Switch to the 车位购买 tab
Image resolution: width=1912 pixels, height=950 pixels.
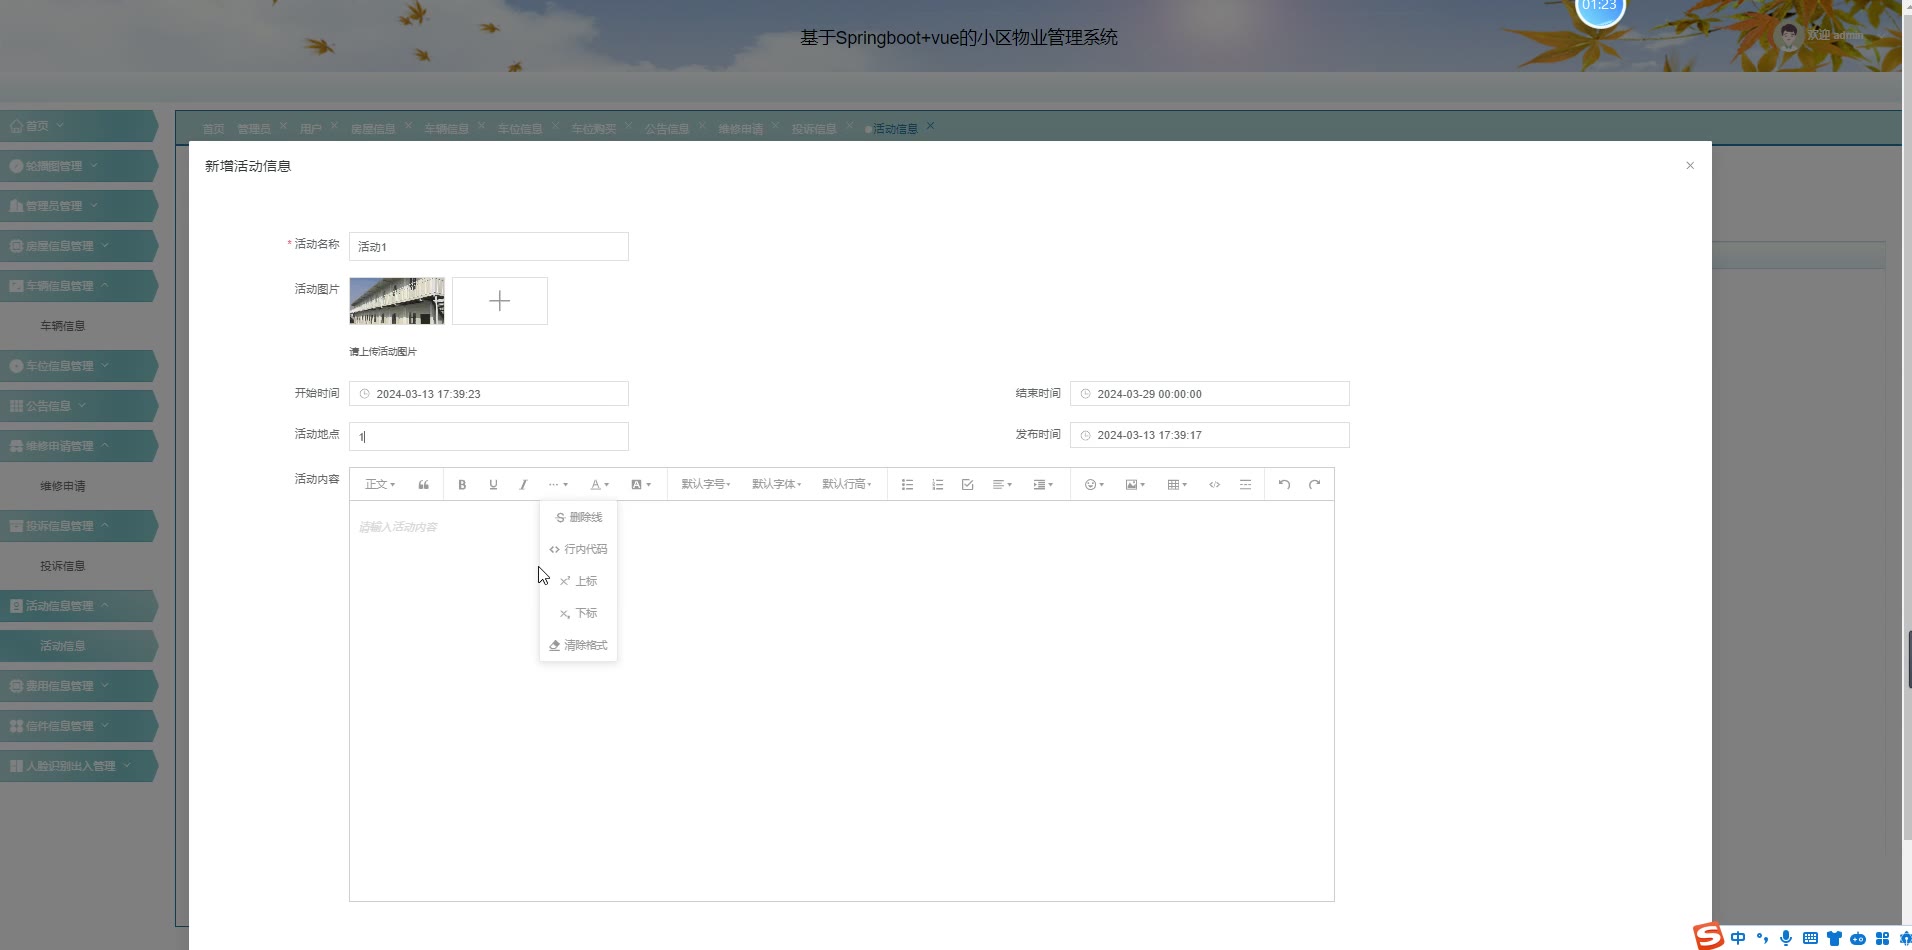594,129
